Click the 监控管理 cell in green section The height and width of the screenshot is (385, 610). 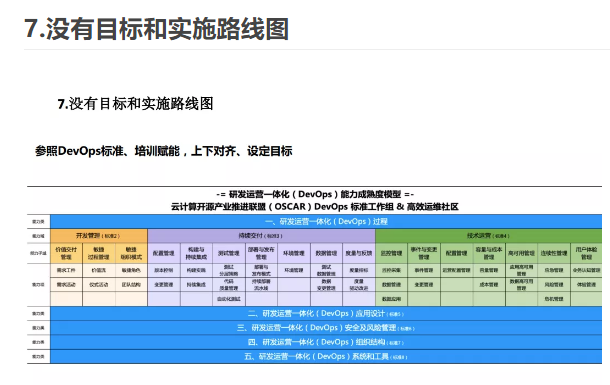coord(391,253)
